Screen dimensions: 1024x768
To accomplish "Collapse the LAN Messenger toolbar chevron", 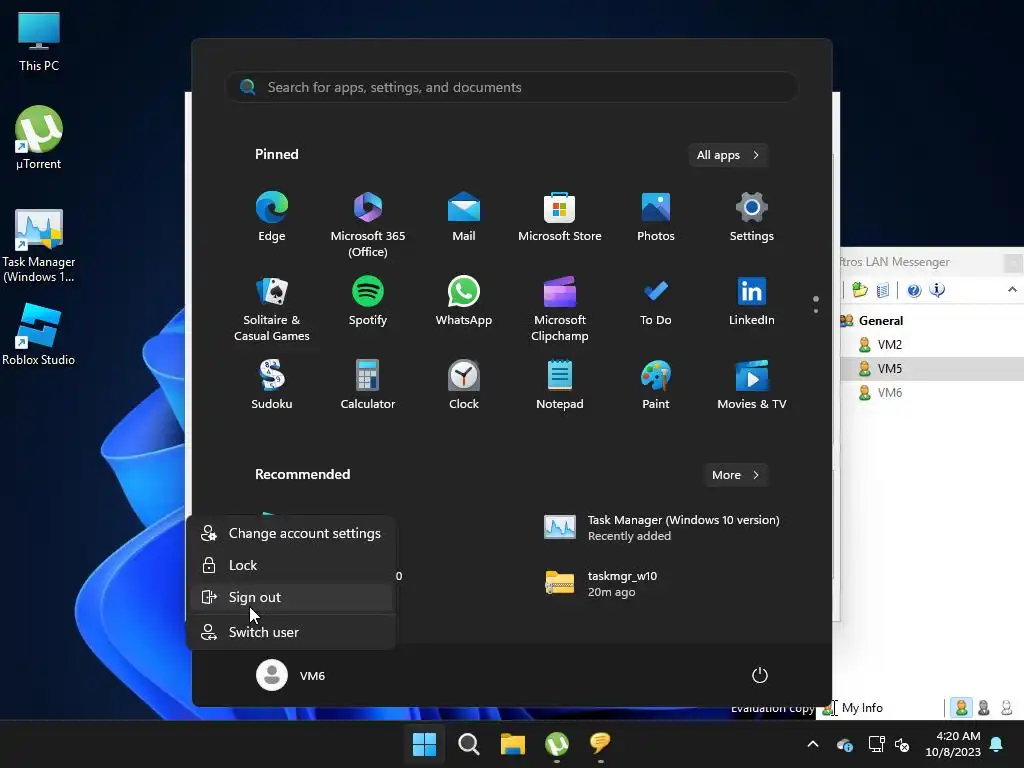I will (x=1012, y=290).
